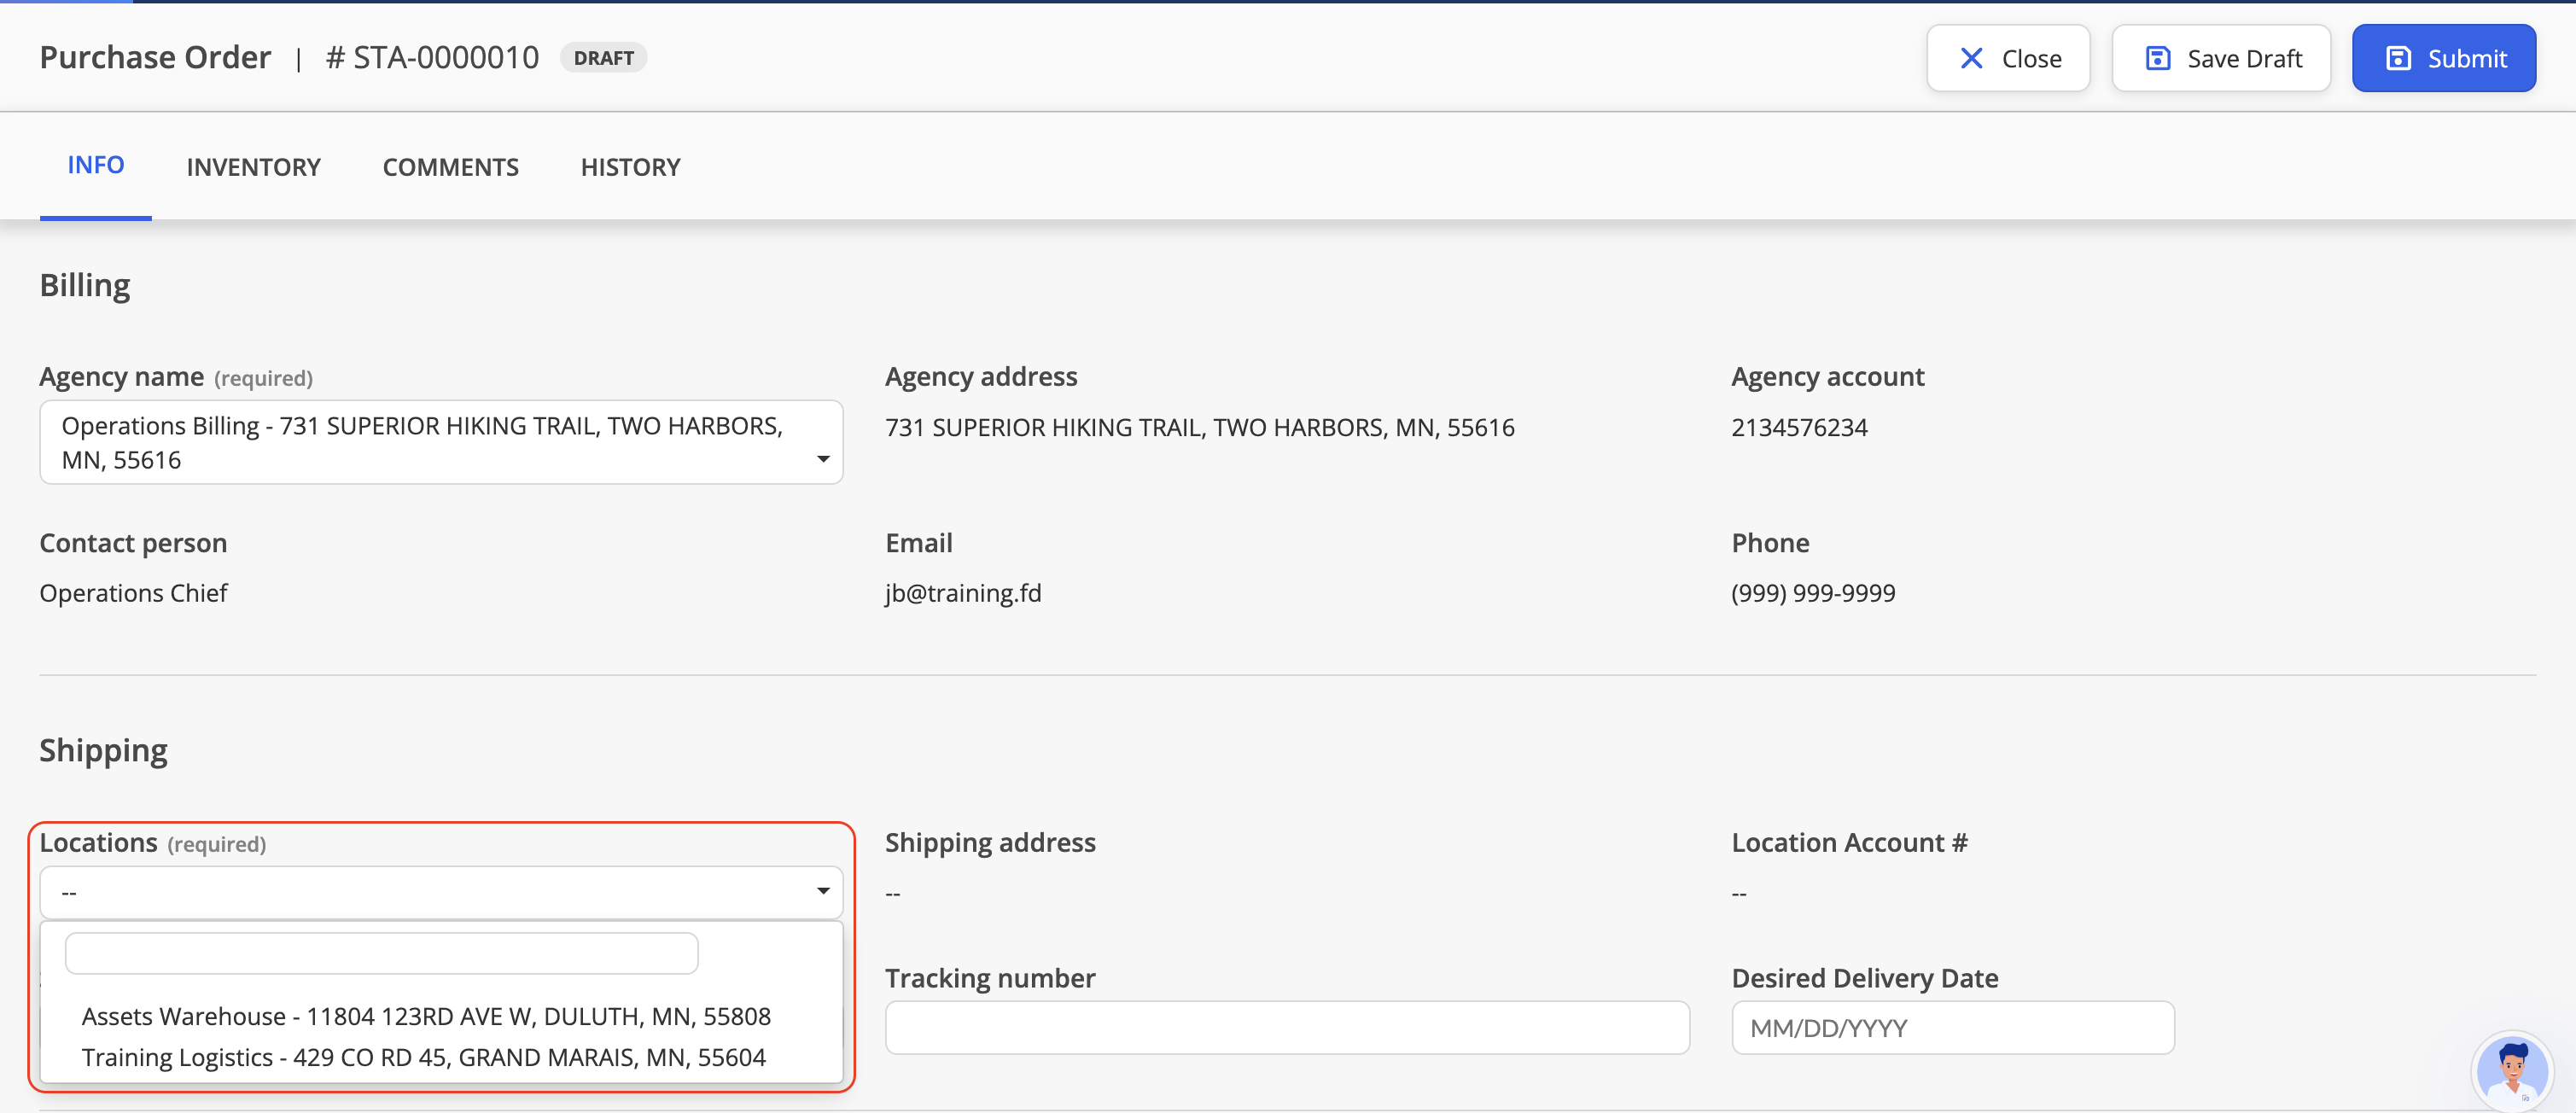Open the Agency name select box
This screenshot has width=2576, height=1113.
[441, 442]
